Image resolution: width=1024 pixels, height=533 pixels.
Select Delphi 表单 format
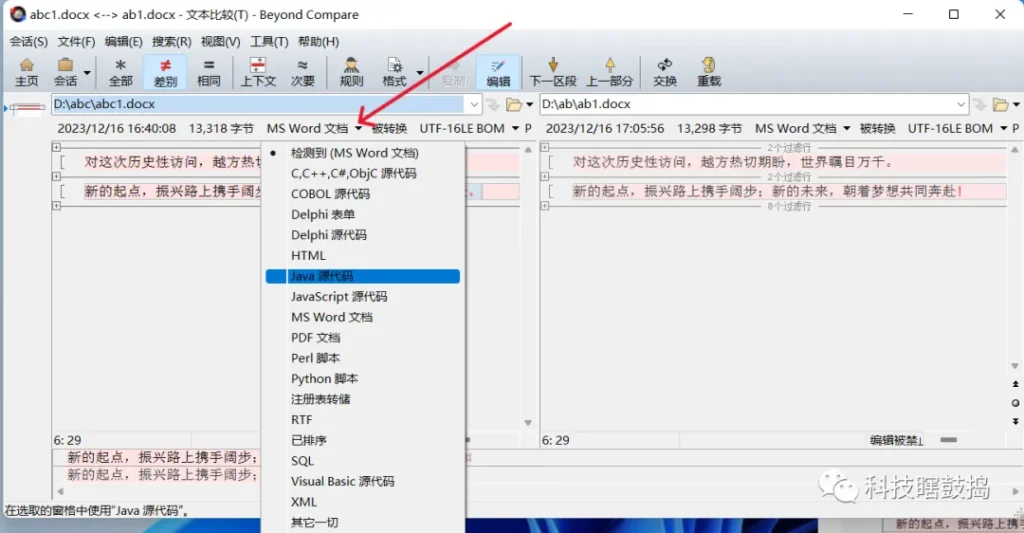[x=363, y=214]
